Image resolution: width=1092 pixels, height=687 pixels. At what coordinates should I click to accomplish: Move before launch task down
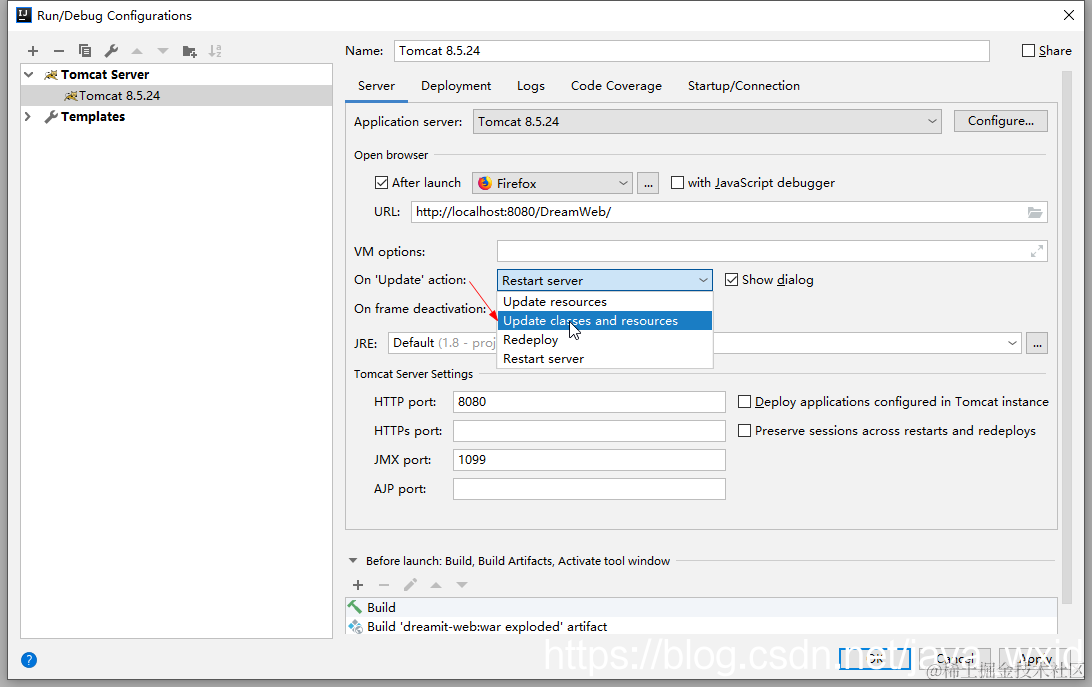pos(462,585)
